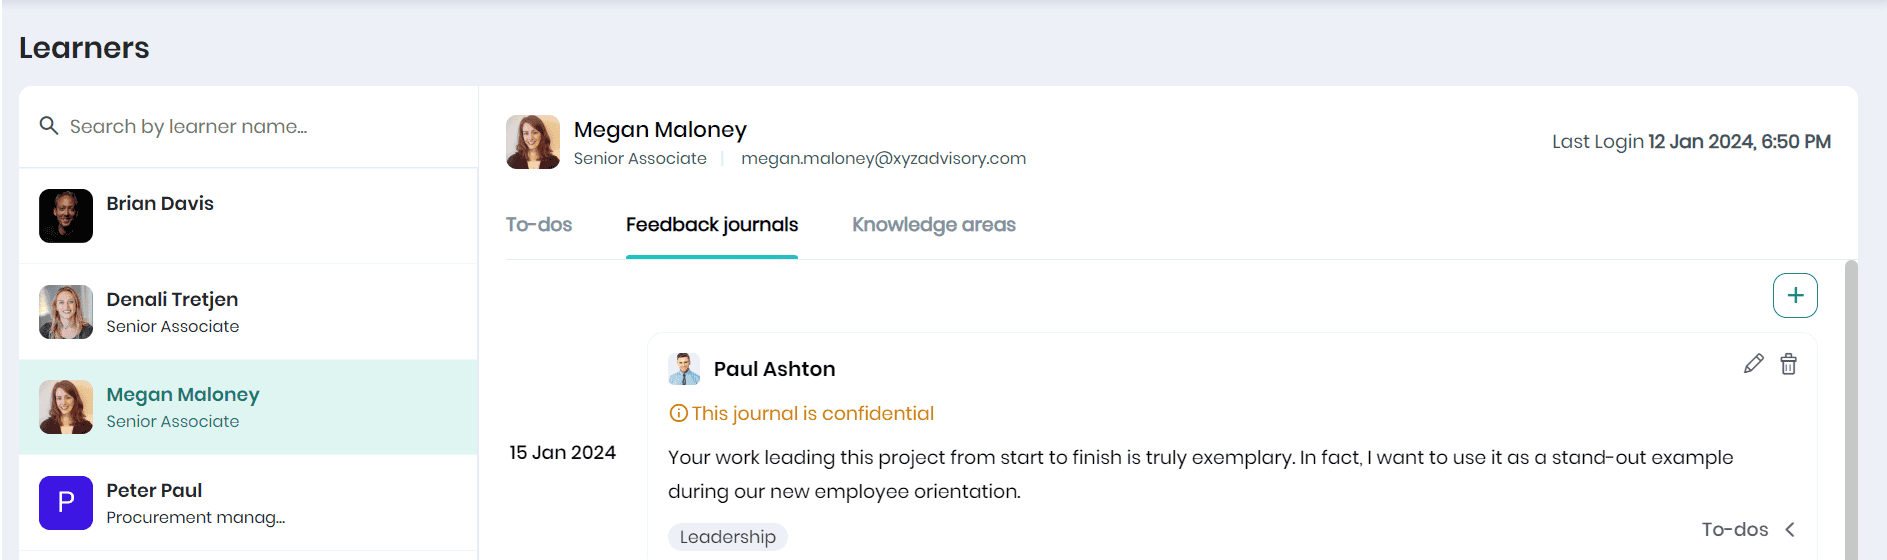Click the search by learner name field

[x=260, y=127]
